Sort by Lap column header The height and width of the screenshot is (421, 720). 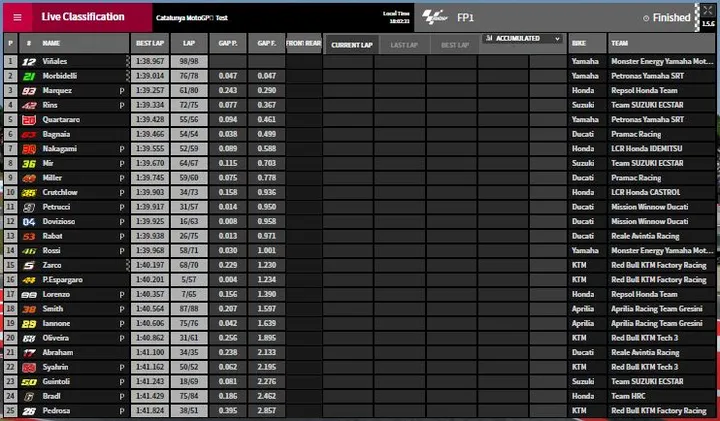[189, 43]
